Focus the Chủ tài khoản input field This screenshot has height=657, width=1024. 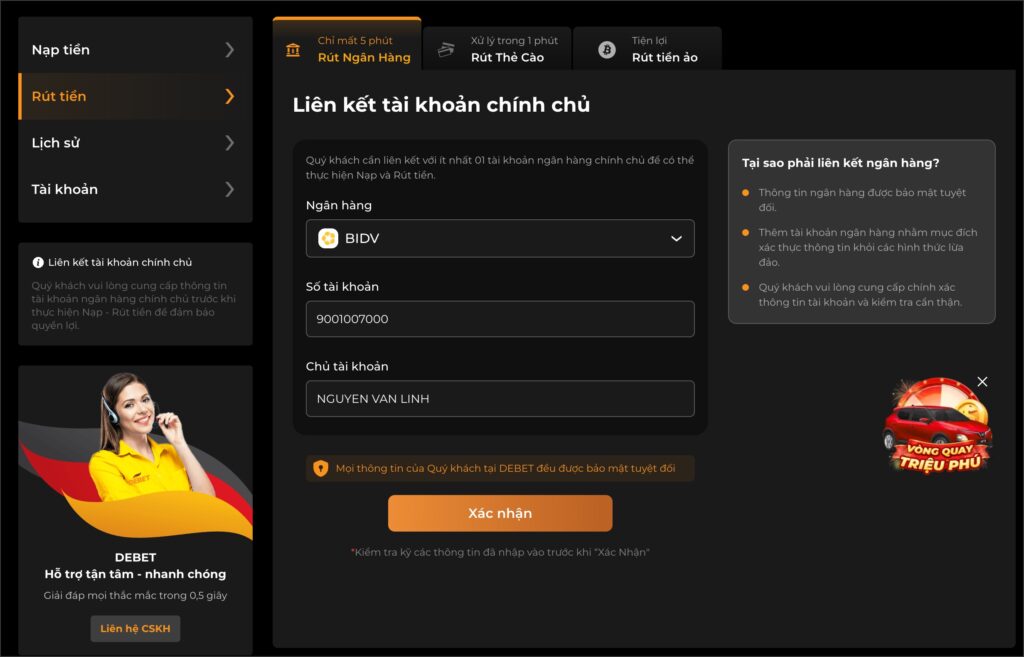(500, 398)
